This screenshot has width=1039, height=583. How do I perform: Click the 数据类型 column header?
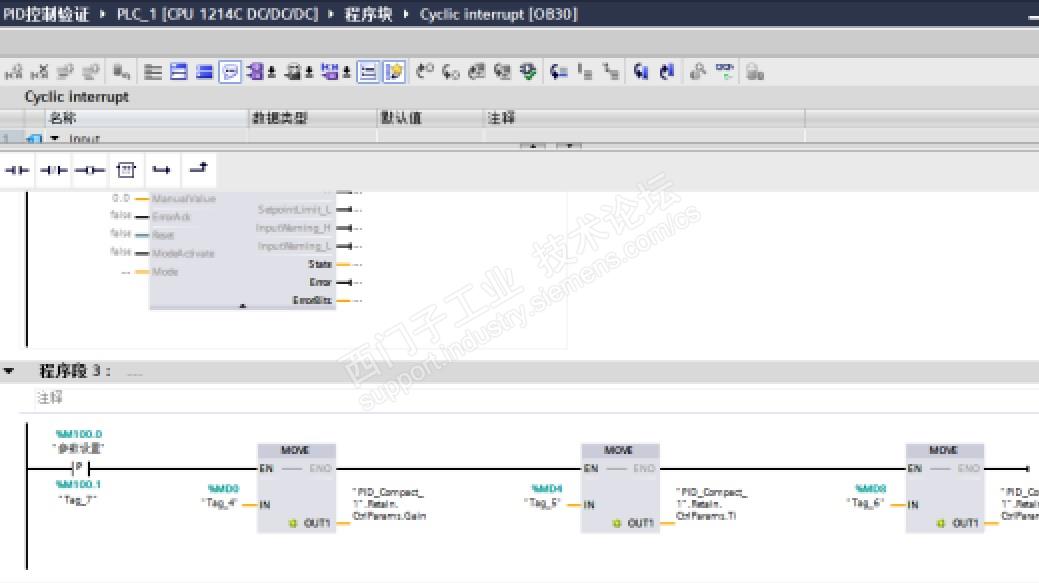(x=313, y=118)
